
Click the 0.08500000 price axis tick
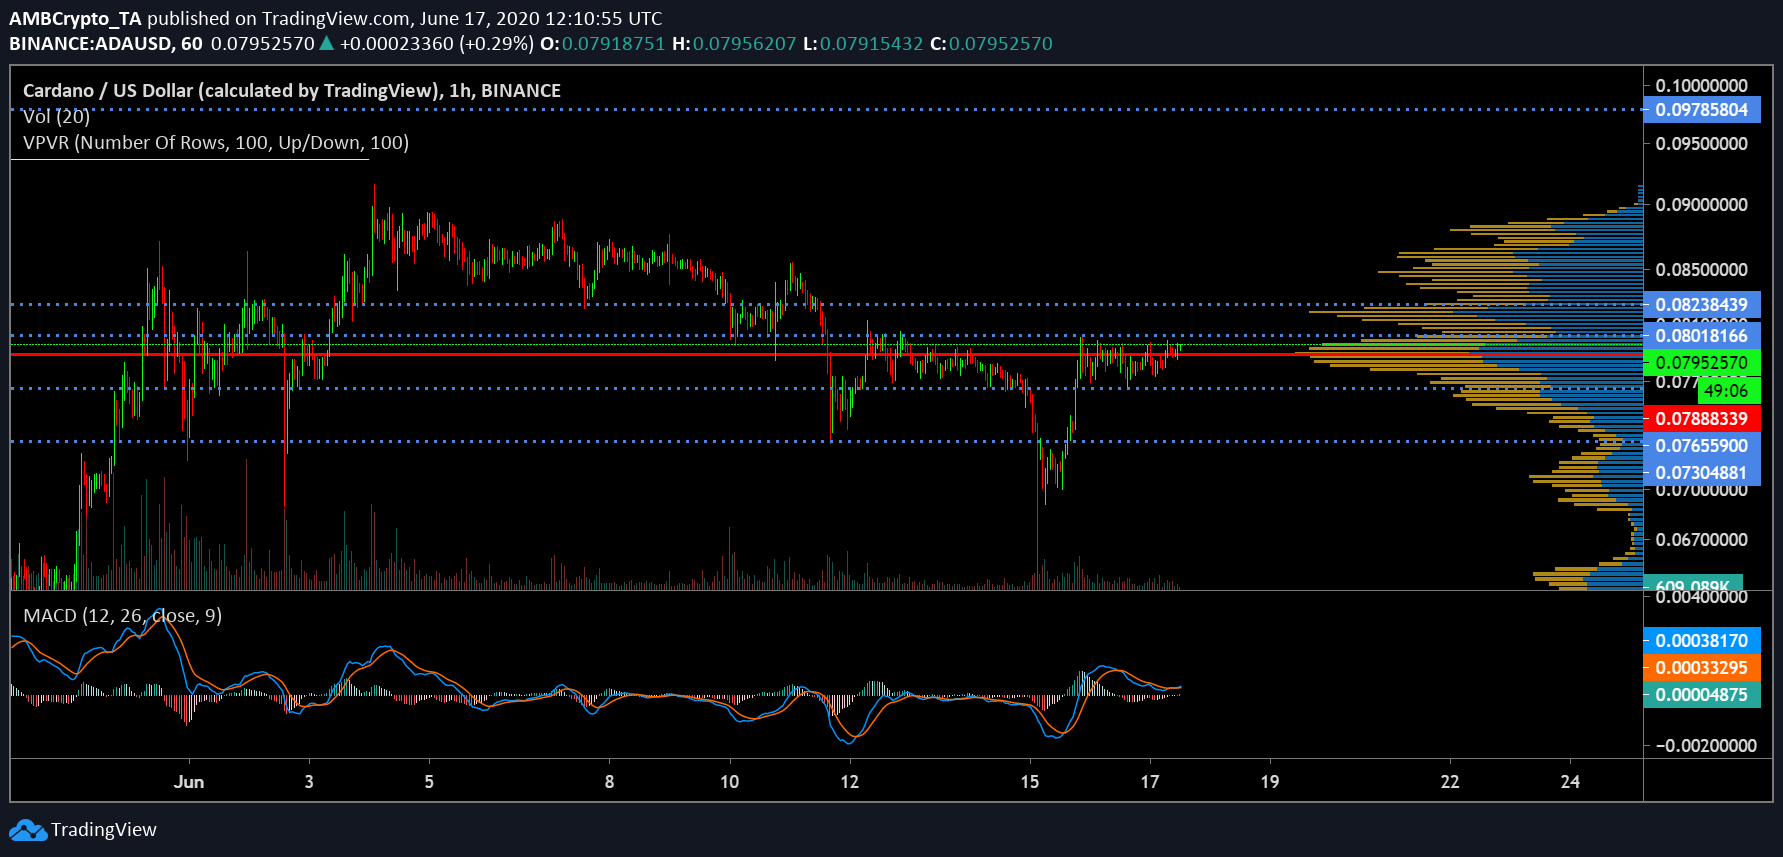pos(1701,270)
